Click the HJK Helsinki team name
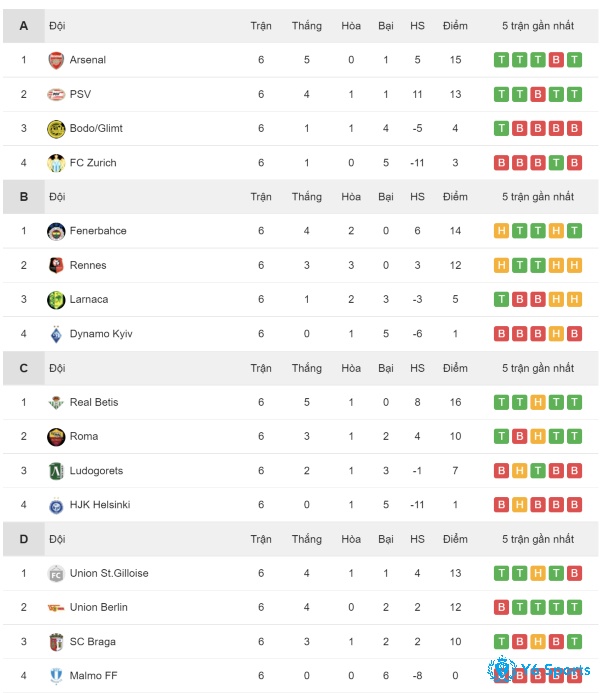This screenshot has height=693, width=600. point(100,505)
